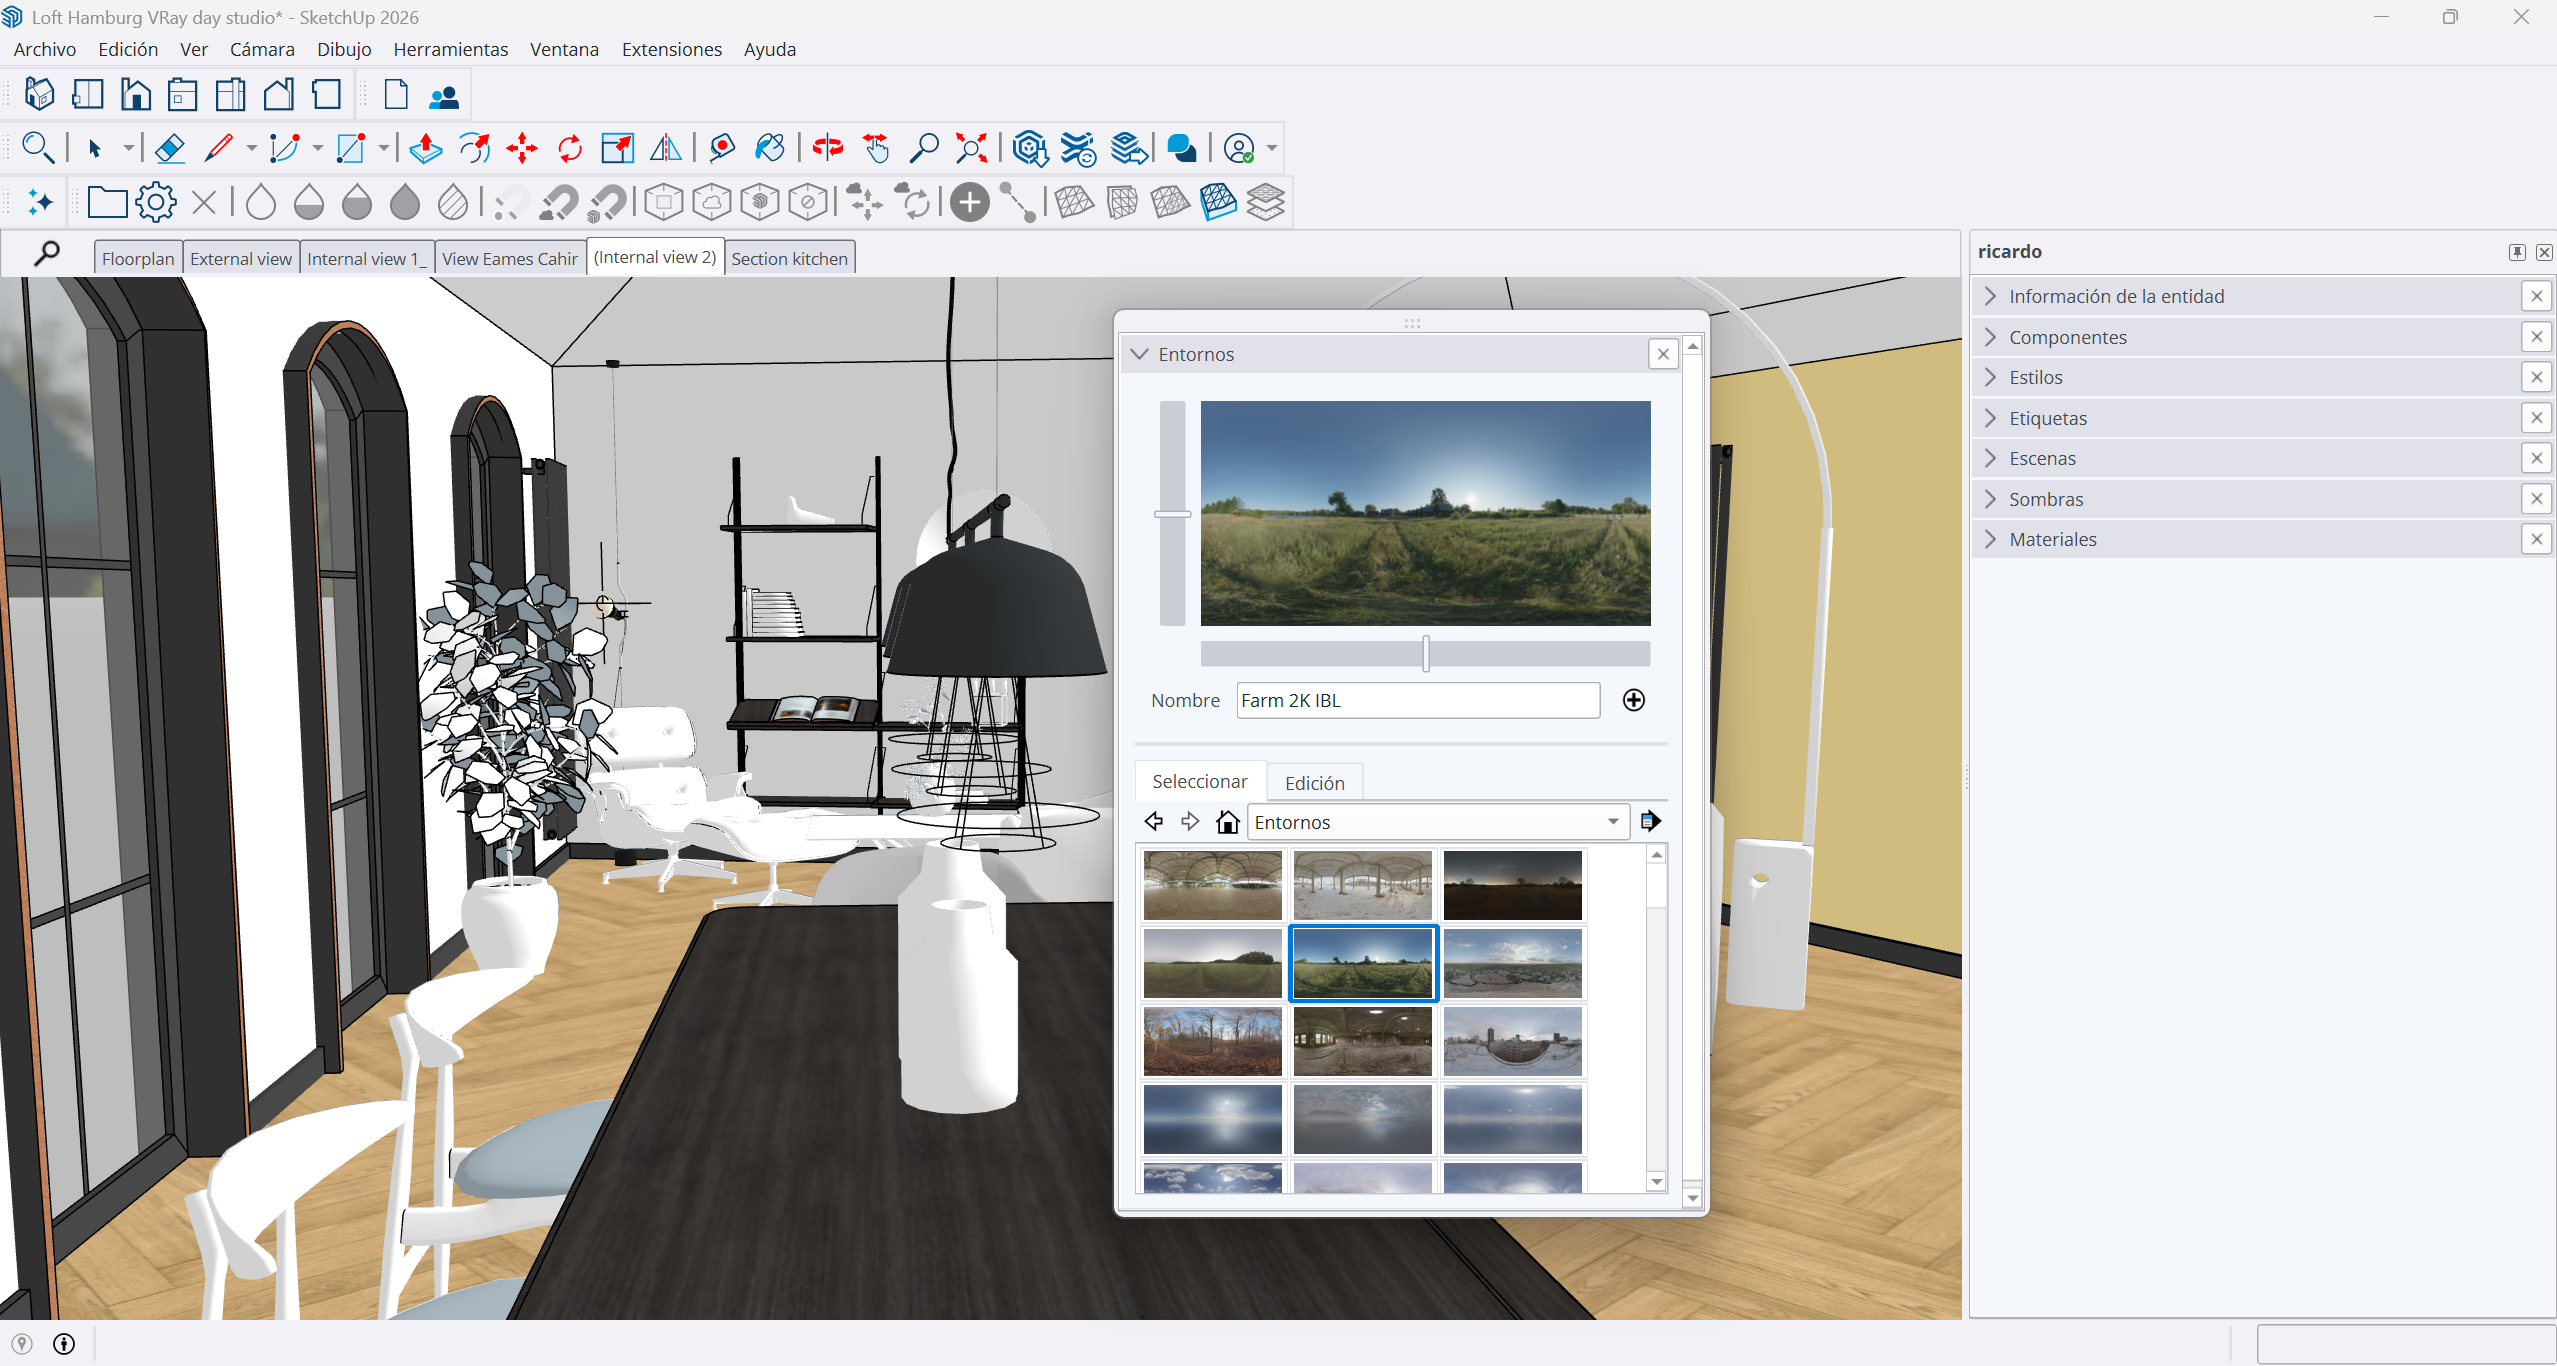This screenshot has width=2557, height=1366.
Task: Open the Archivo menu
Action: tap(45, 49)
